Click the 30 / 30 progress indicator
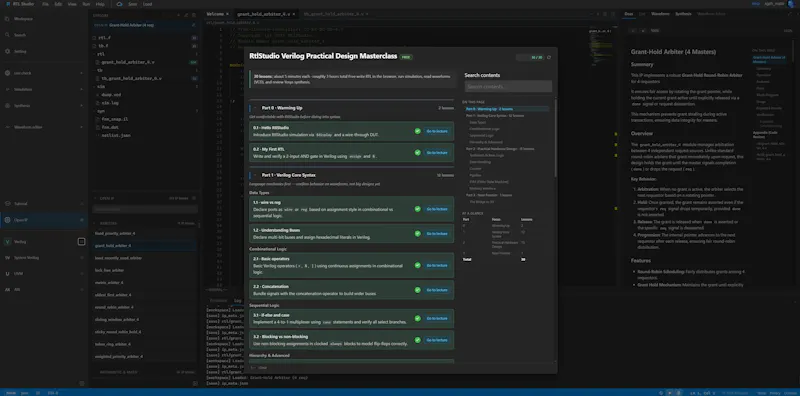800x396 pixels. coord(531,57)
